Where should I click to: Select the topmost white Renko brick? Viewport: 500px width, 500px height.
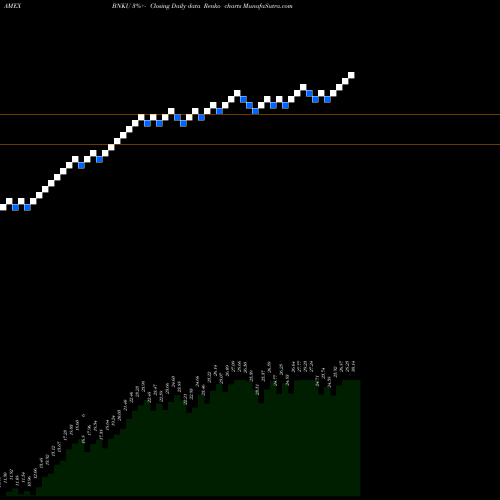point(351,75)
